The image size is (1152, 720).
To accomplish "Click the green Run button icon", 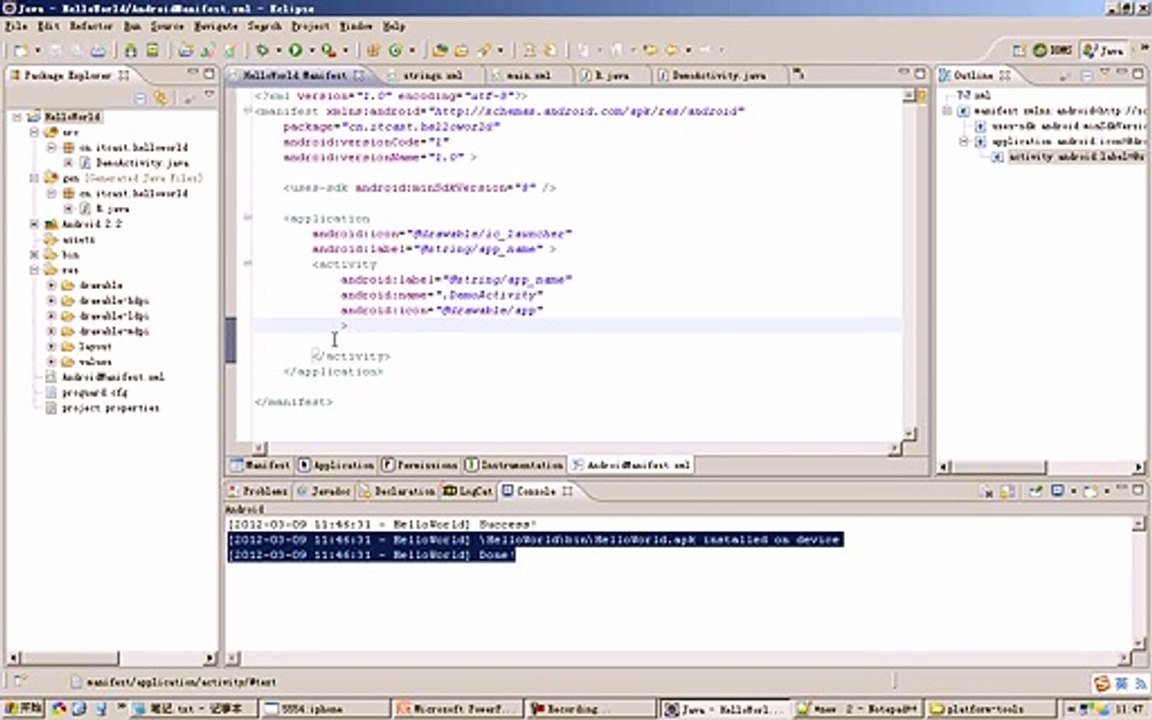I will [x=295, y=51].
